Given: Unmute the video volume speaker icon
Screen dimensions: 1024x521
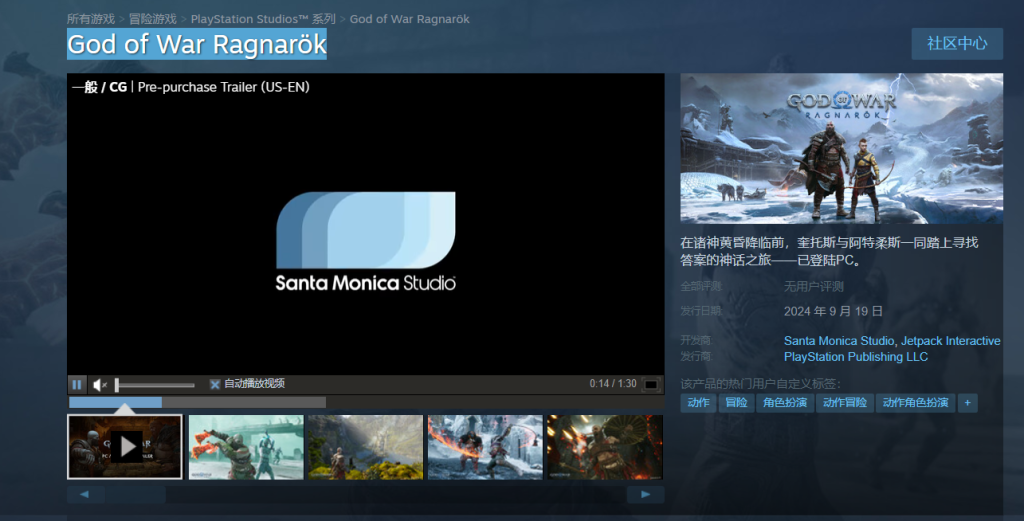Looking at the screenshot, I should (x=99, y=385).
